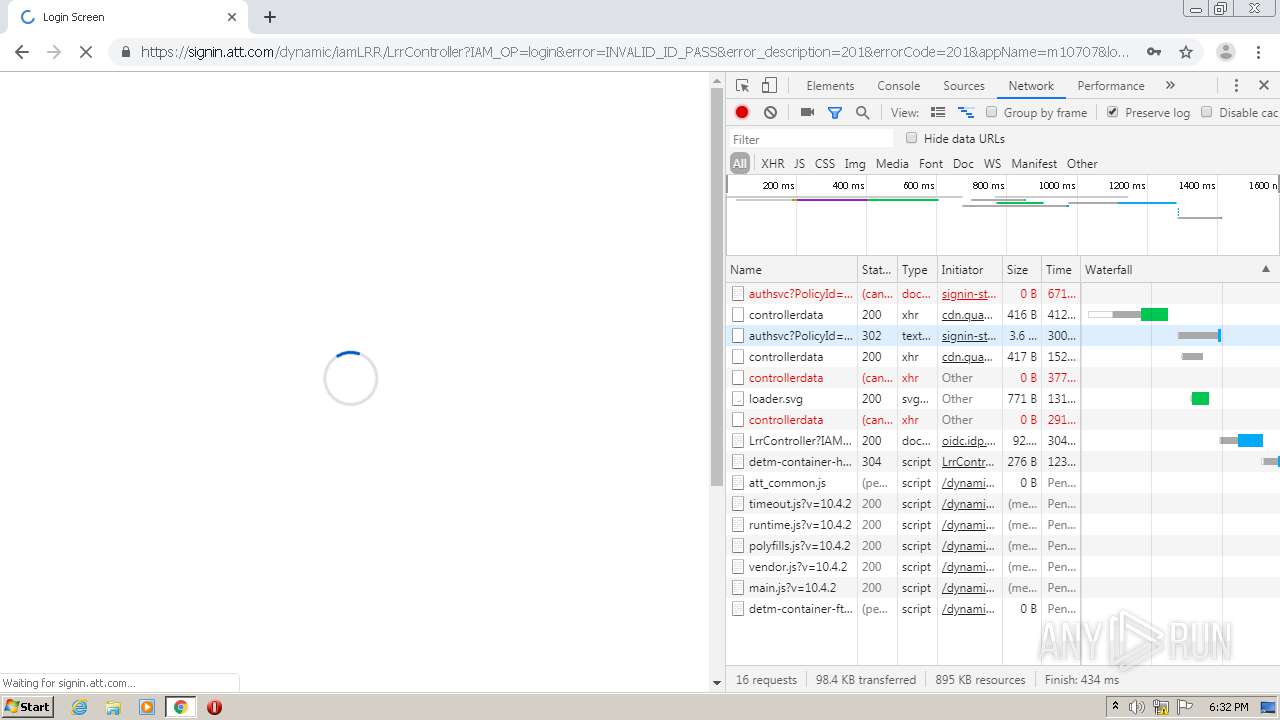
Task: Uncheck Preserve log checkbox
Action: (x=1113, y=112)
